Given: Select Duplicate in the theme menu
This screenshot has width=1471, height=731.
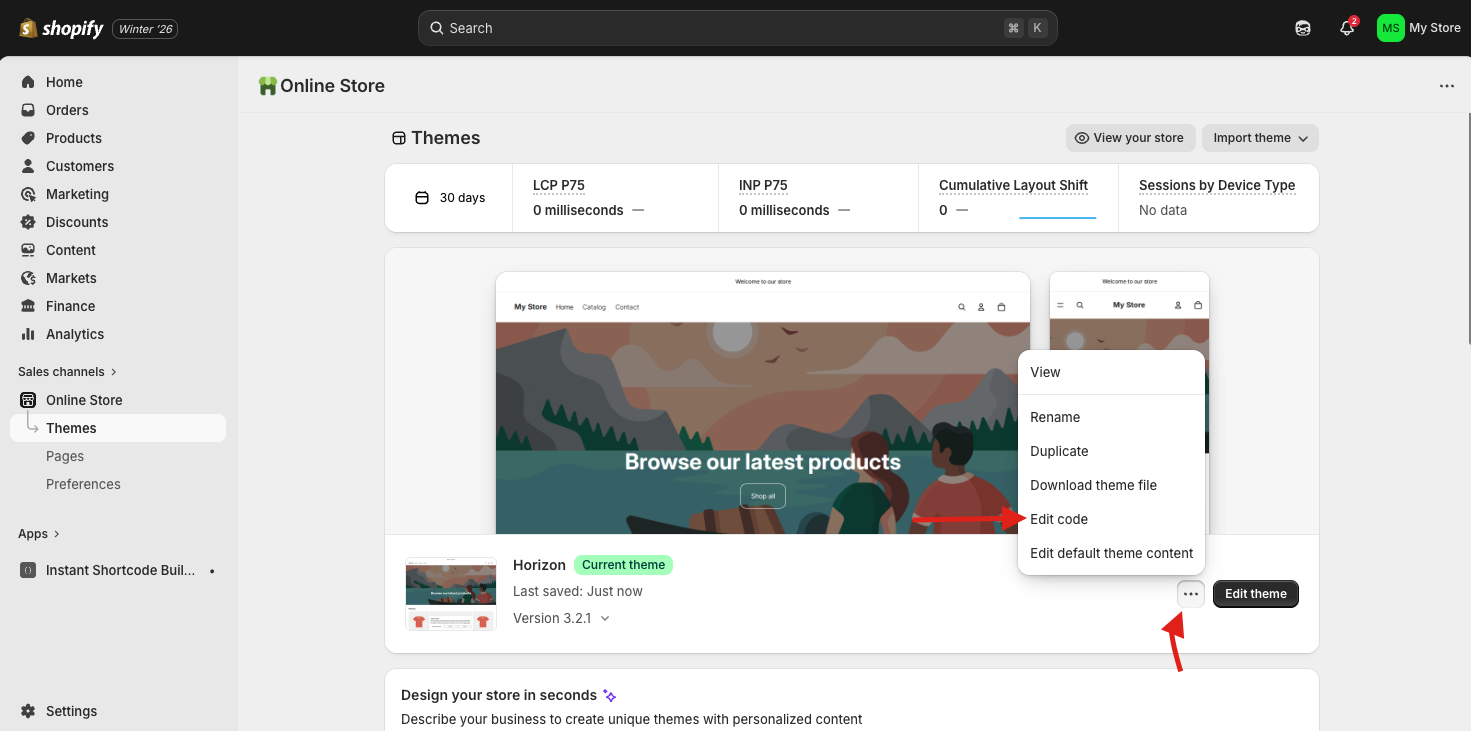Looking at the screenshot, I should click(1058, 451).
